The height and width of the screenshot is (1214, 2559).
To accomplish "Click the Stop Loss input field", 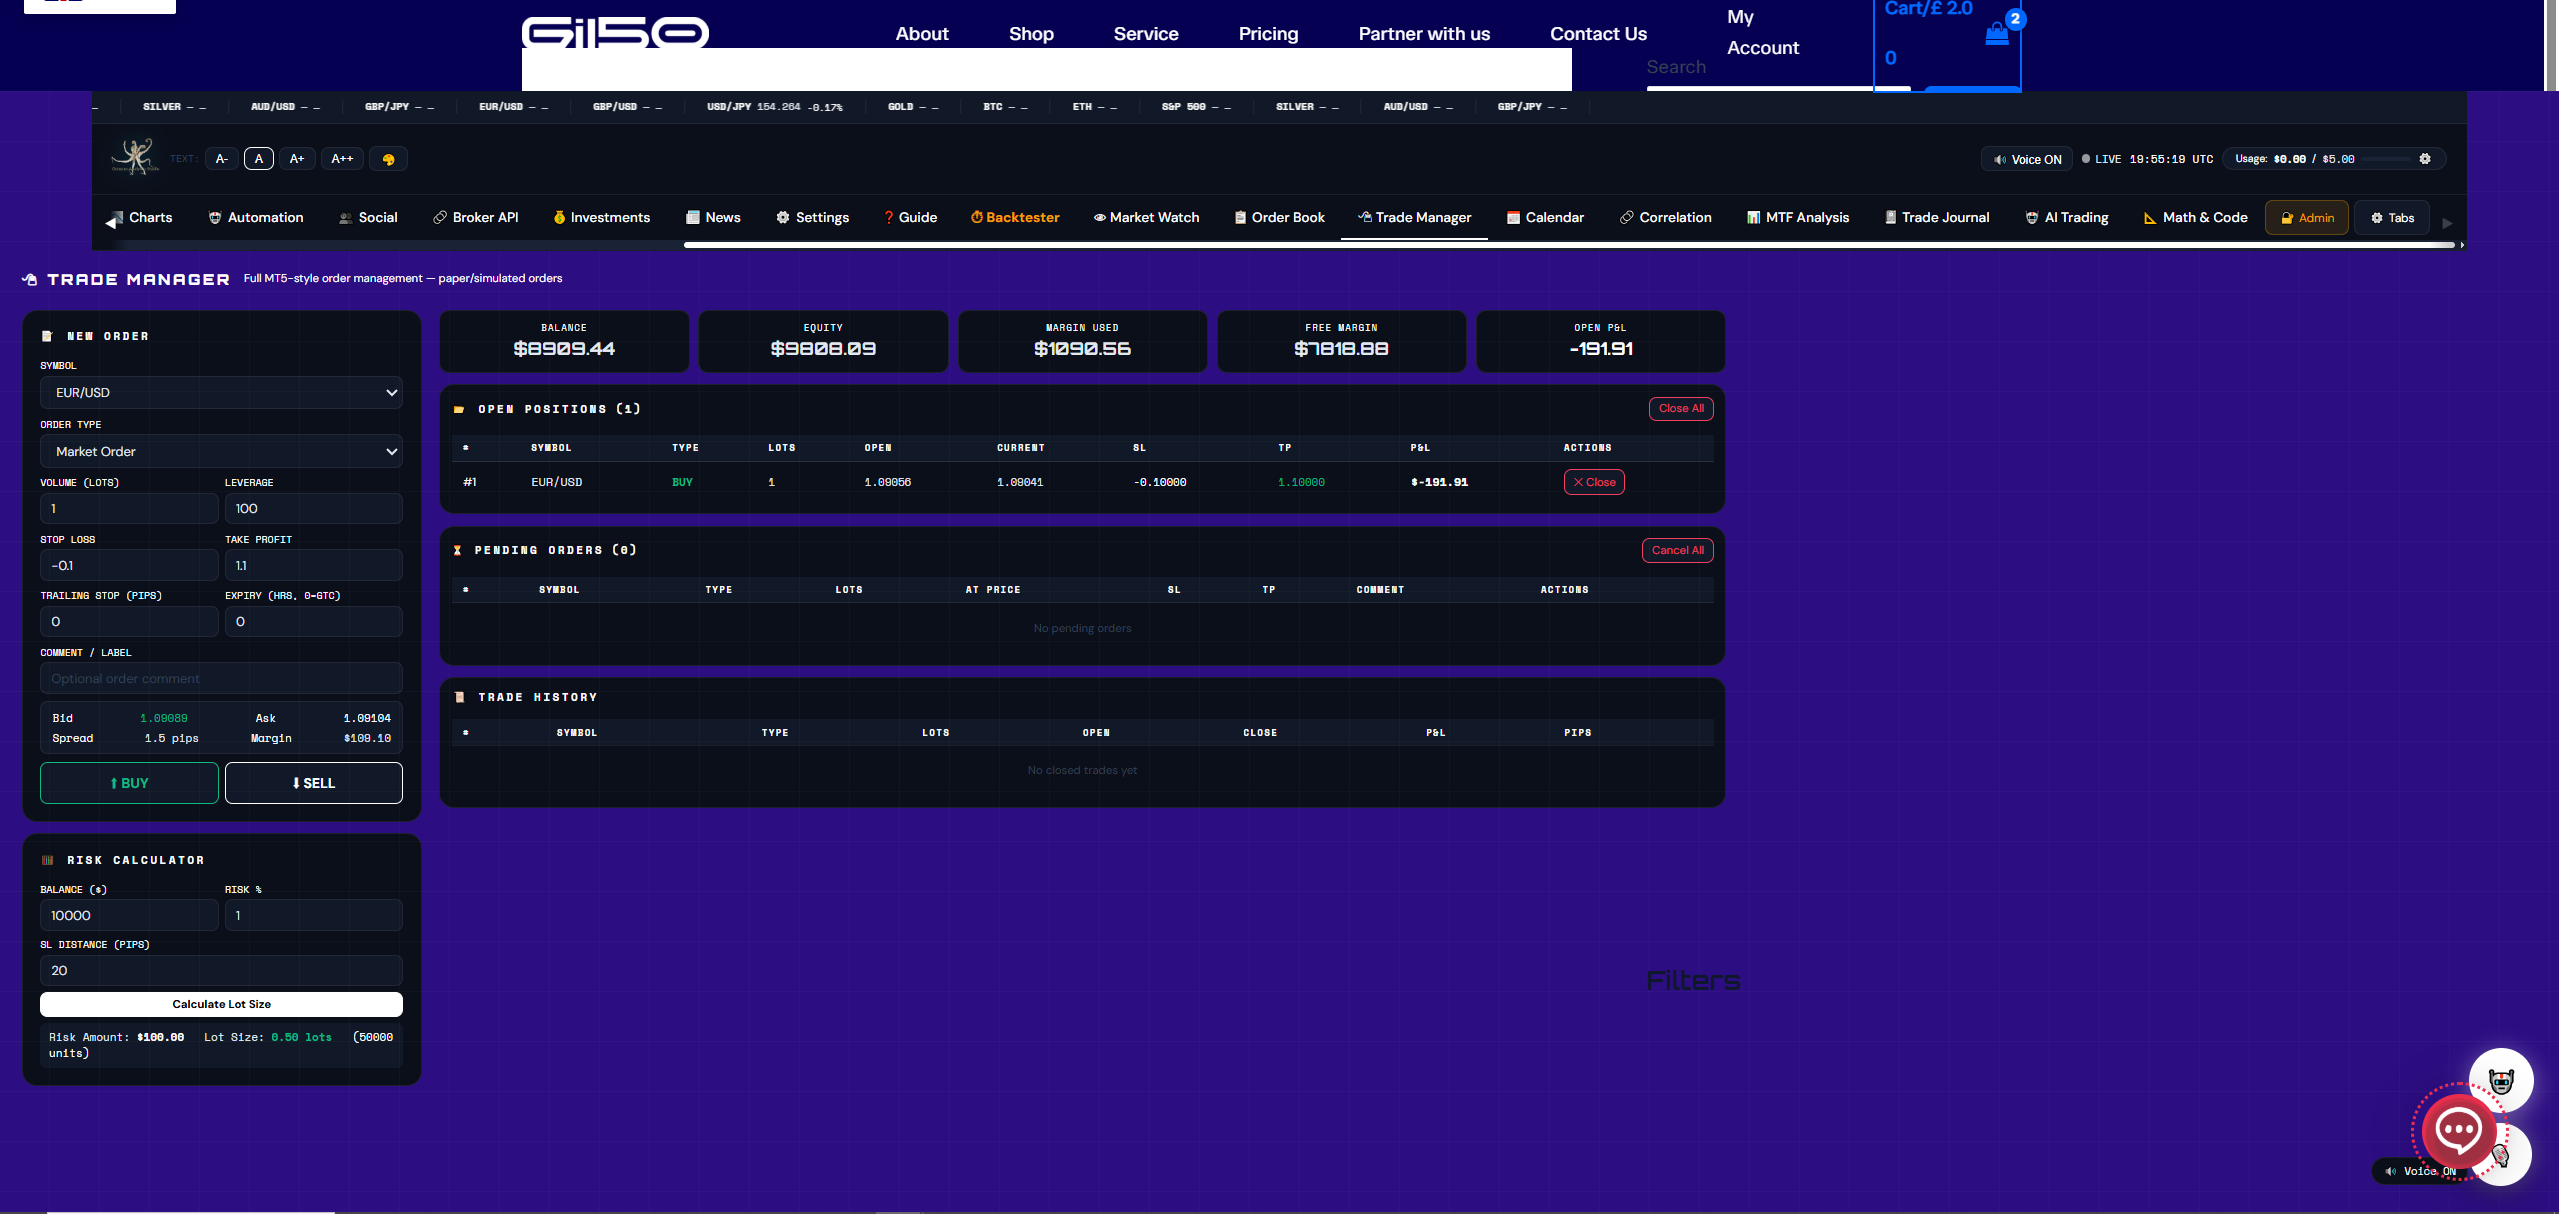I will (129, 566).
